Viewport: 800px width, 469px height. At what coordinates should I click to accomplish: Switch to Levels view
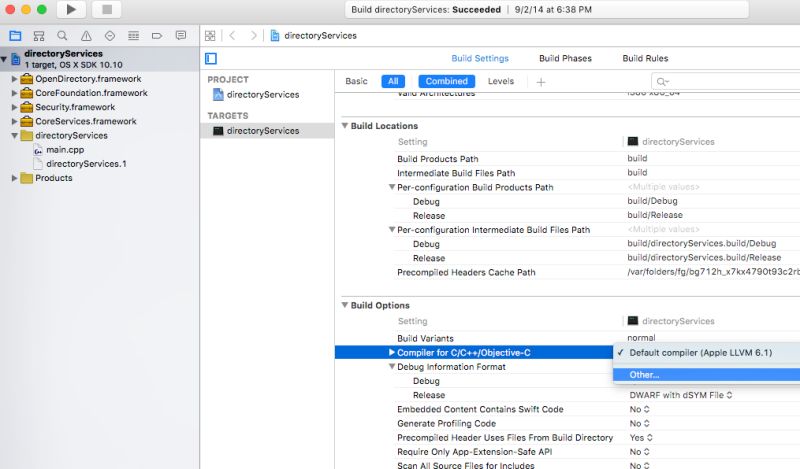501,81
